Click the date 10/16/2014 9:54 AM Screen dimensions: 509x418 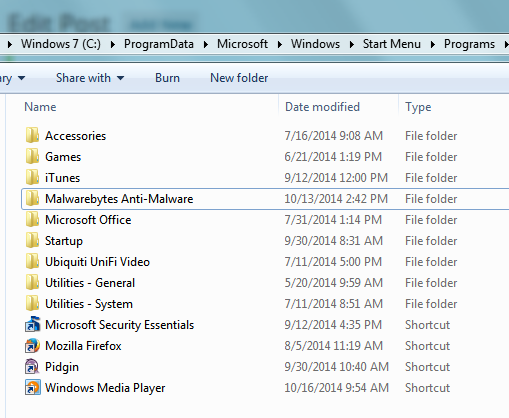(337, 388)
